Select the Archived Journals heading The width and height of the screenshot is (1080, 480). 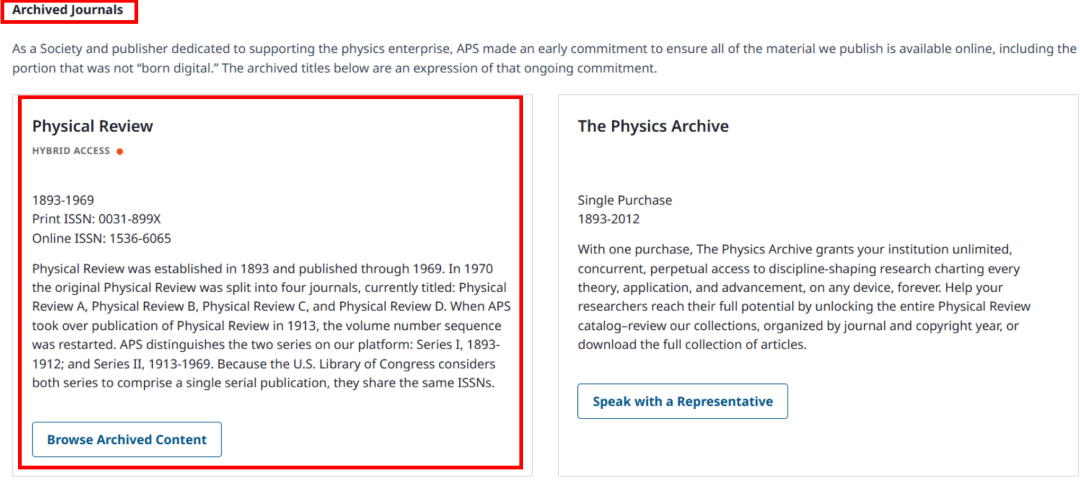(68, 10)
